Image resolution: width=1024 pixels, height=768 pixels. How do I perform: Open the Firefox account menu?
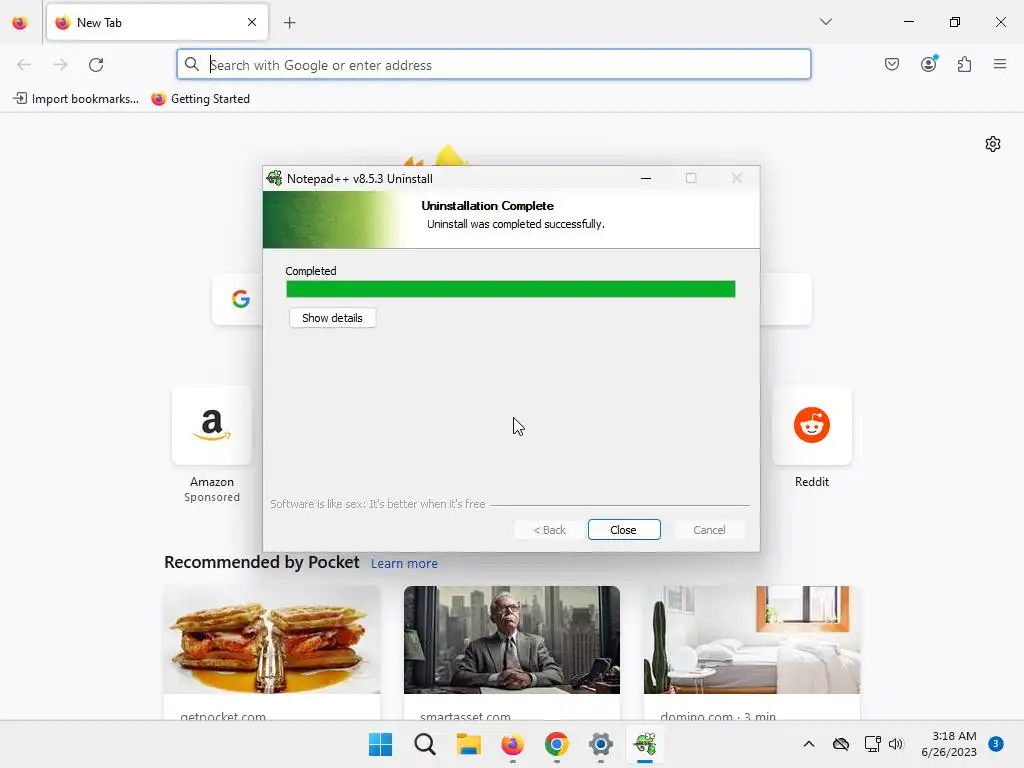pos(929,64)
